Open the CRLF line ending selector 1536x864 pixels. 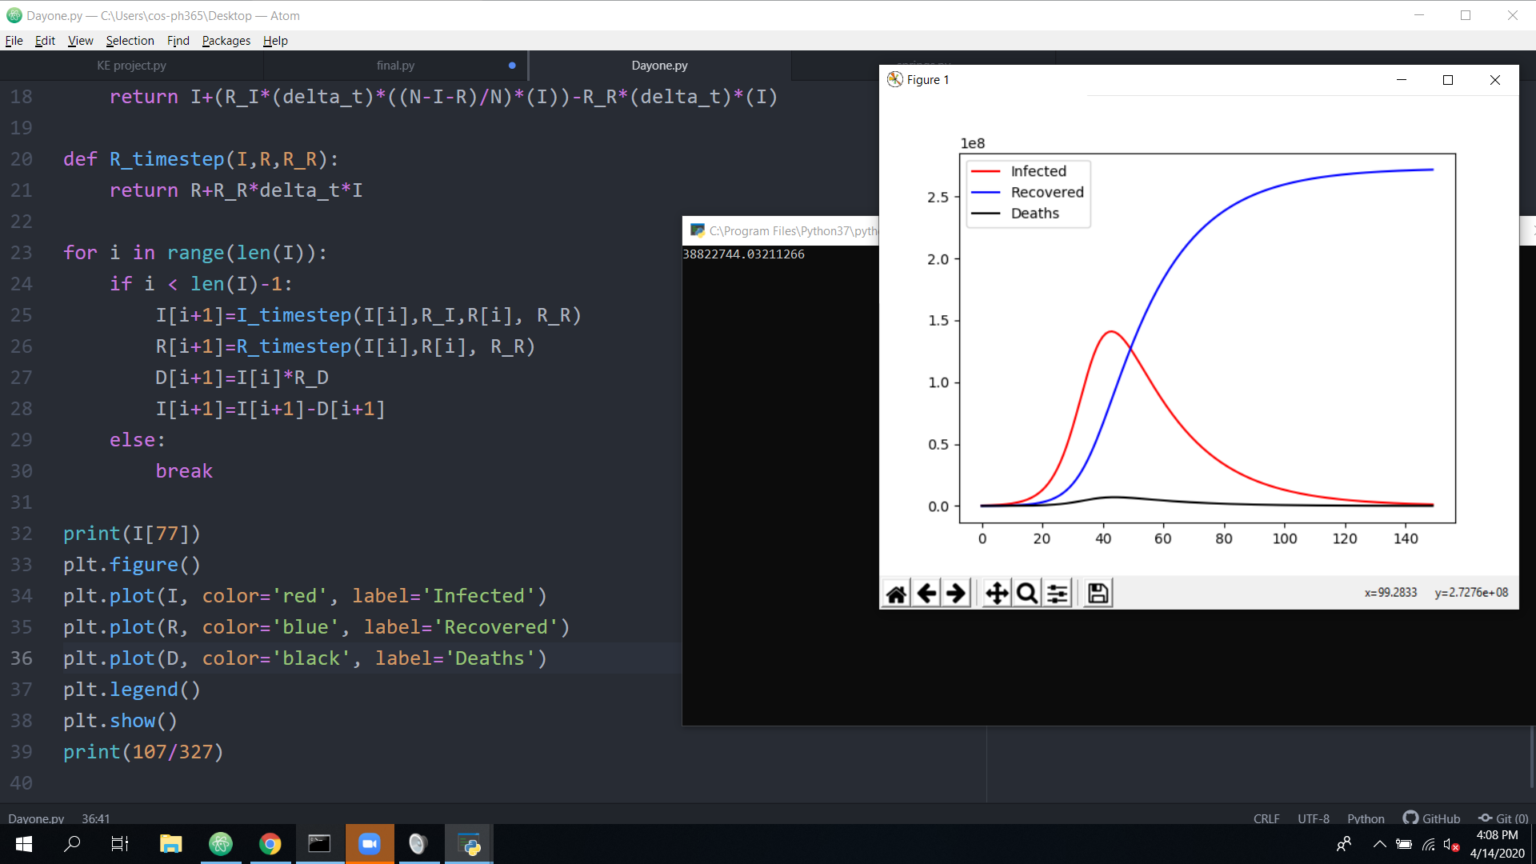click(1266, 818)
